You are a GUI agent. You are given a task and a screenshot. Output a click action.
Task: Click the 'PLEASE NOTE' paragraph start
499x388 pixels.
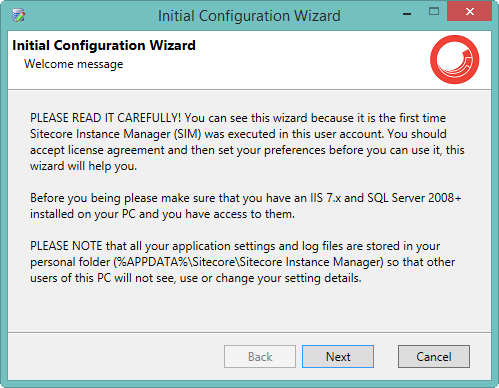[66, 246]
